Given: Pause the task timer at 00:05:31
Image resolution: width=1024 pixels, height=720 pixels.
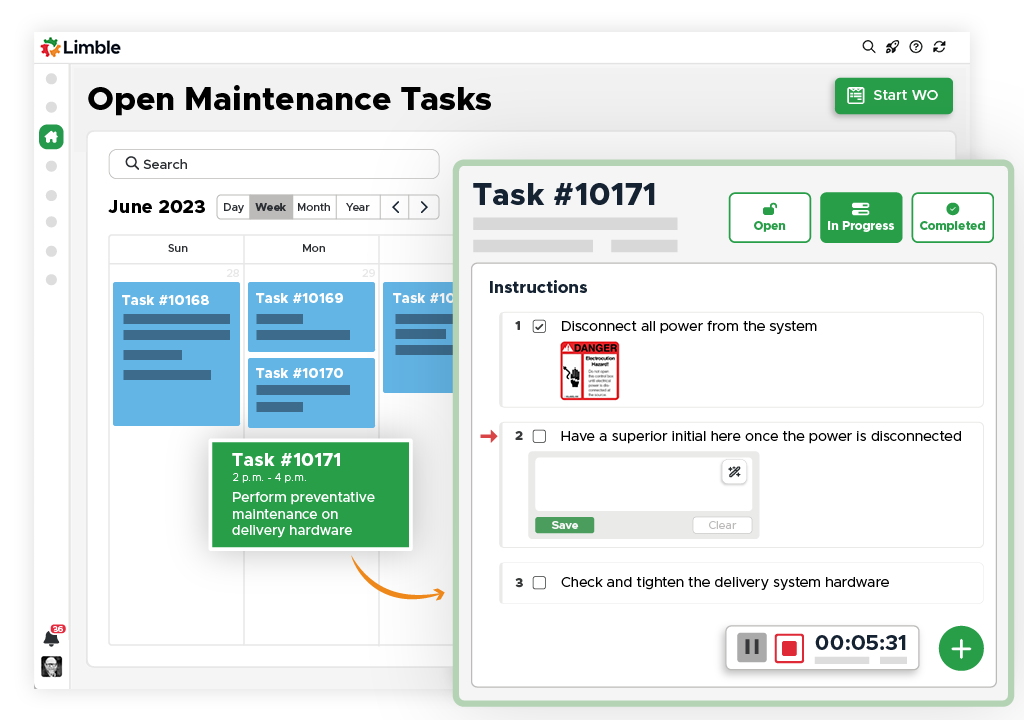Looking at the screenshot, I should click(x=751, y=647).
